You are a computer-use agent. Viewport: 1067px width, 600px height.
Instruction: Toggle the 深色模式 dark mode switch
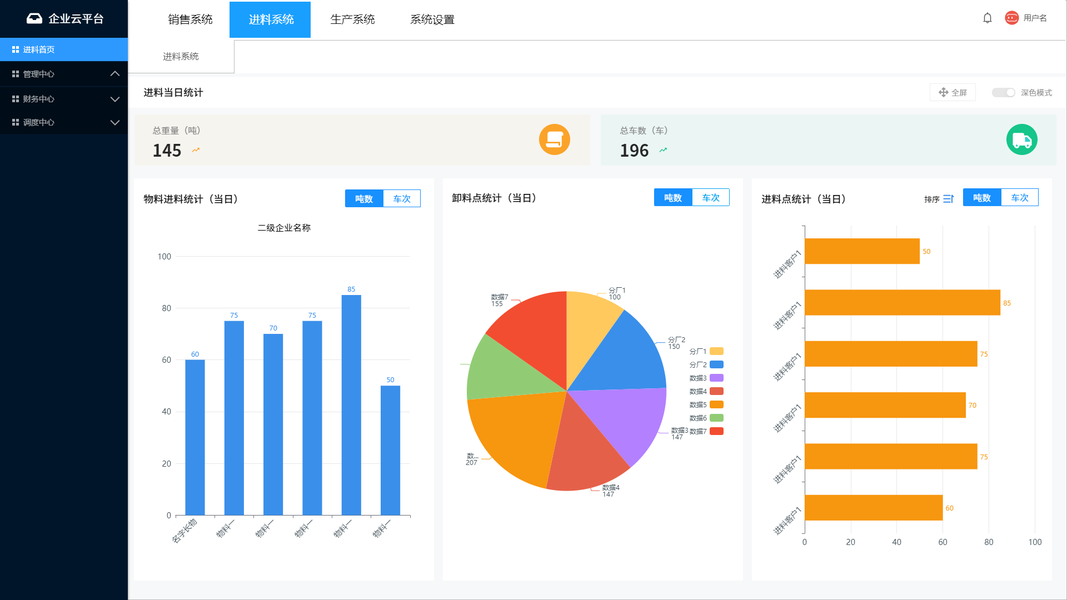[x=1003, y=93]
